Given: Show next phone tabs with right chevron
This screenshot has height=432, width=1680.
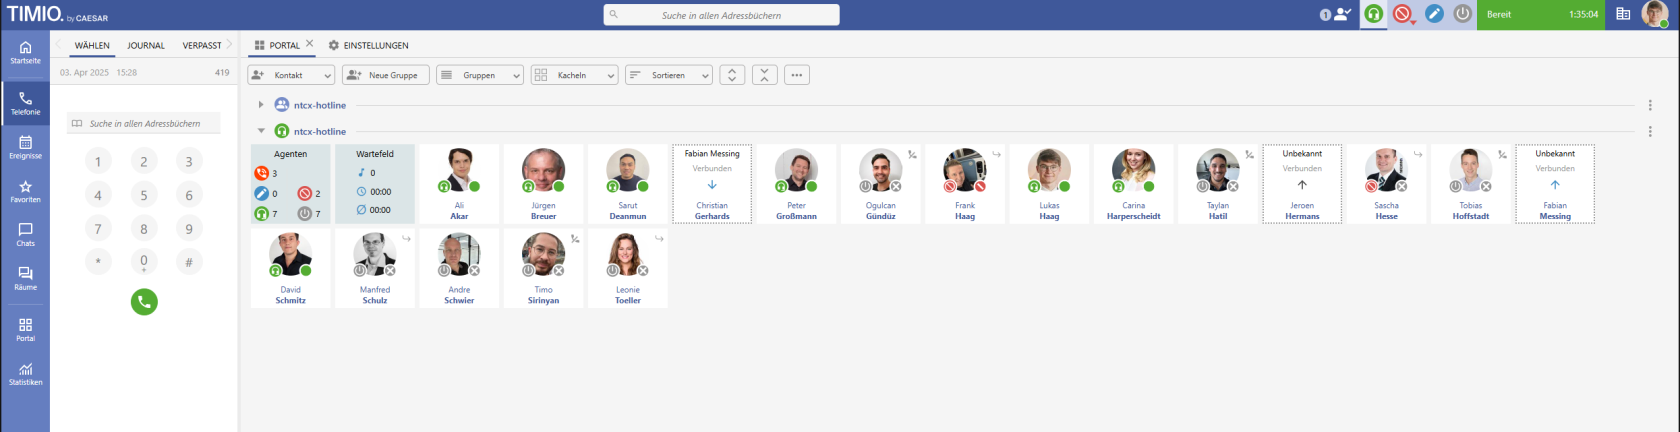Looking at the screenshot, I should pos(229,44).
